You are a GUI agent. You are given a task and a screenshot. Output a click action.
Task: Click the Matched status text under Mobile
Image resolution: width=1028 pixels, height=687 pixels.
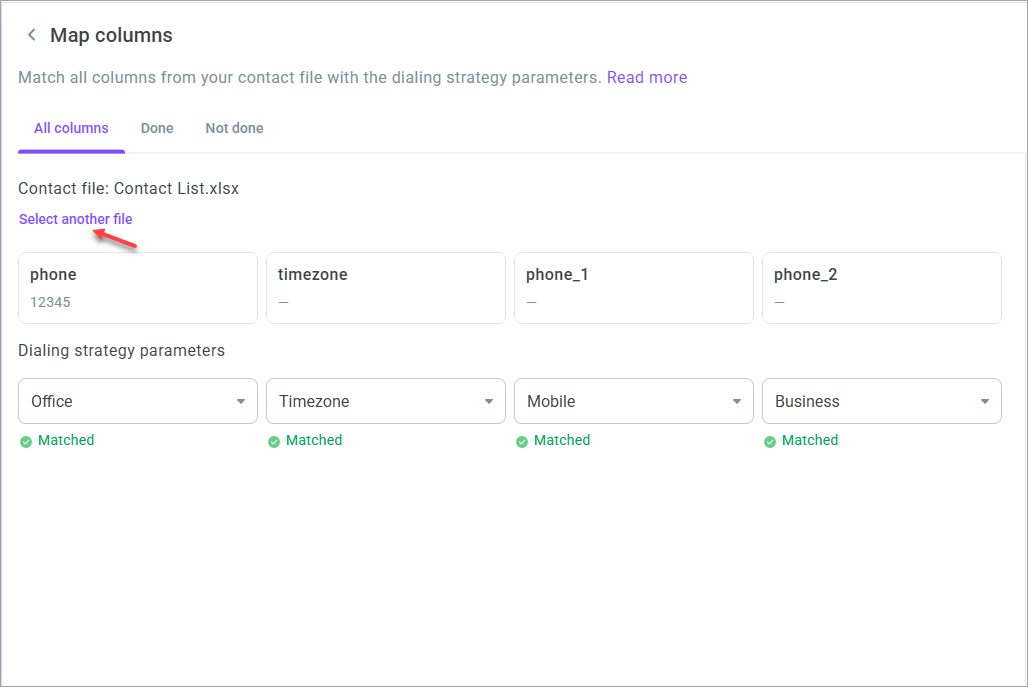562,441
